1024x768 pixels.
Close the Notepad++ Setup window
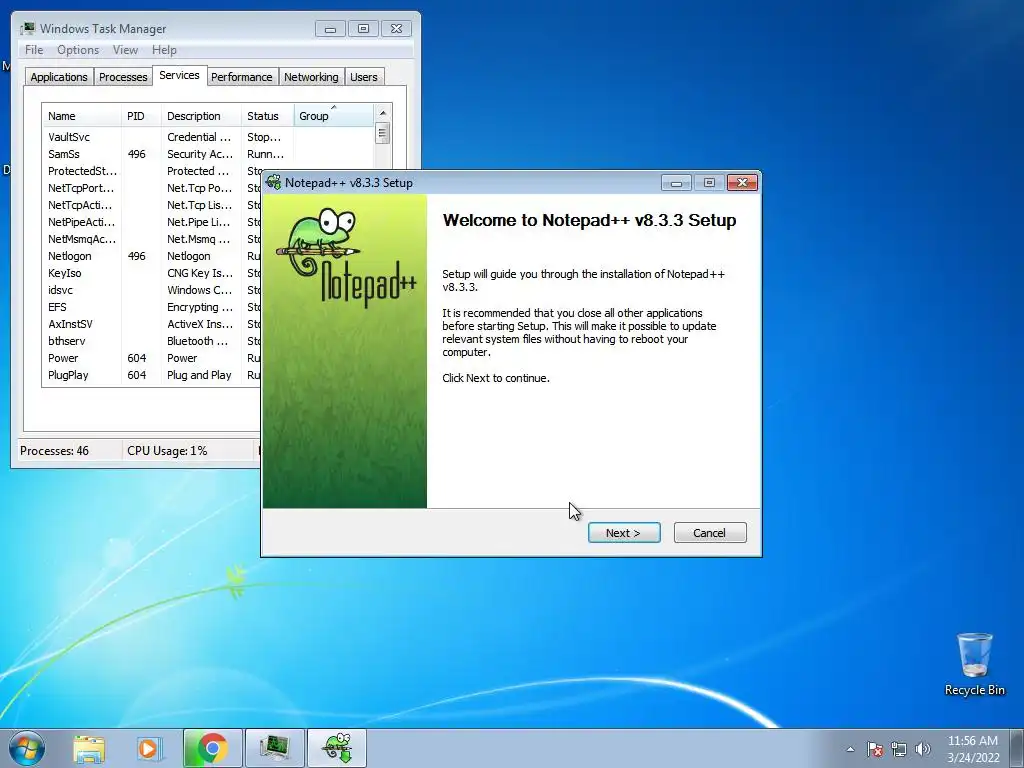click(742, 183)
